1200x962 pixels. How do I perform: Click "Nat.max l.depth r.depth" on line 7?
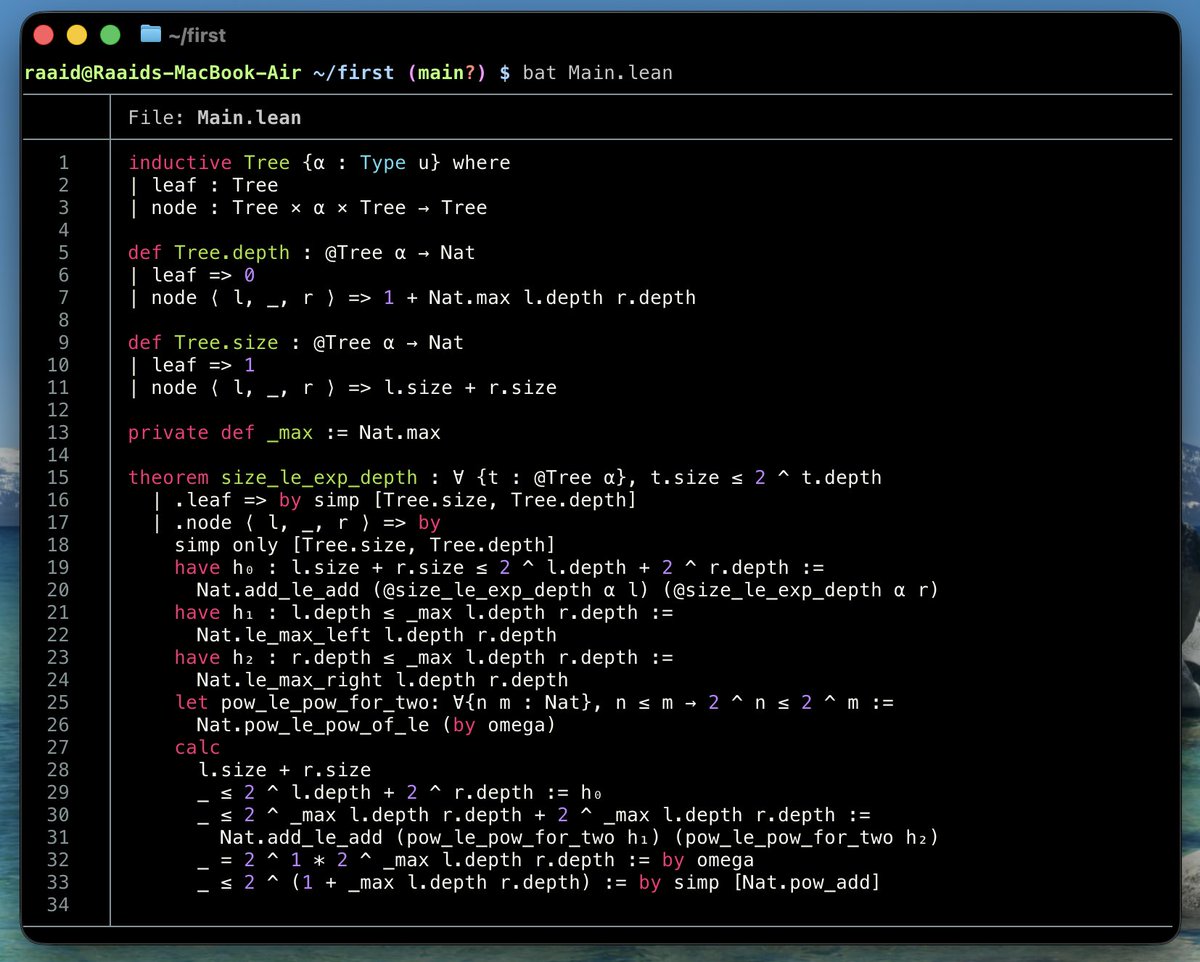[563, 298]
